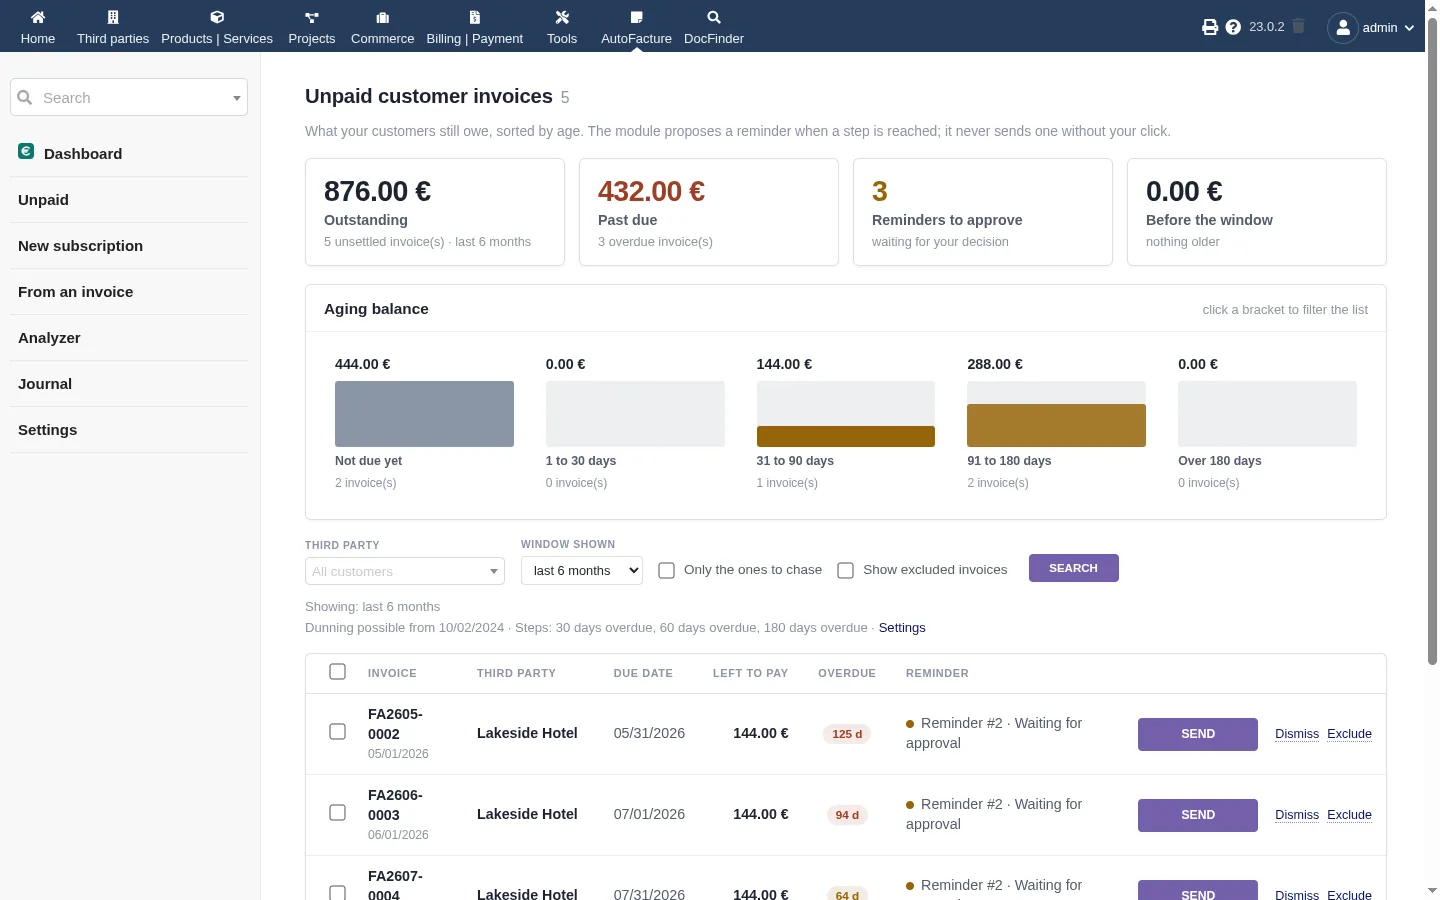Enable Only the ones to chase
Viewport: 1440px width, 900px height.
pos(667,570)
